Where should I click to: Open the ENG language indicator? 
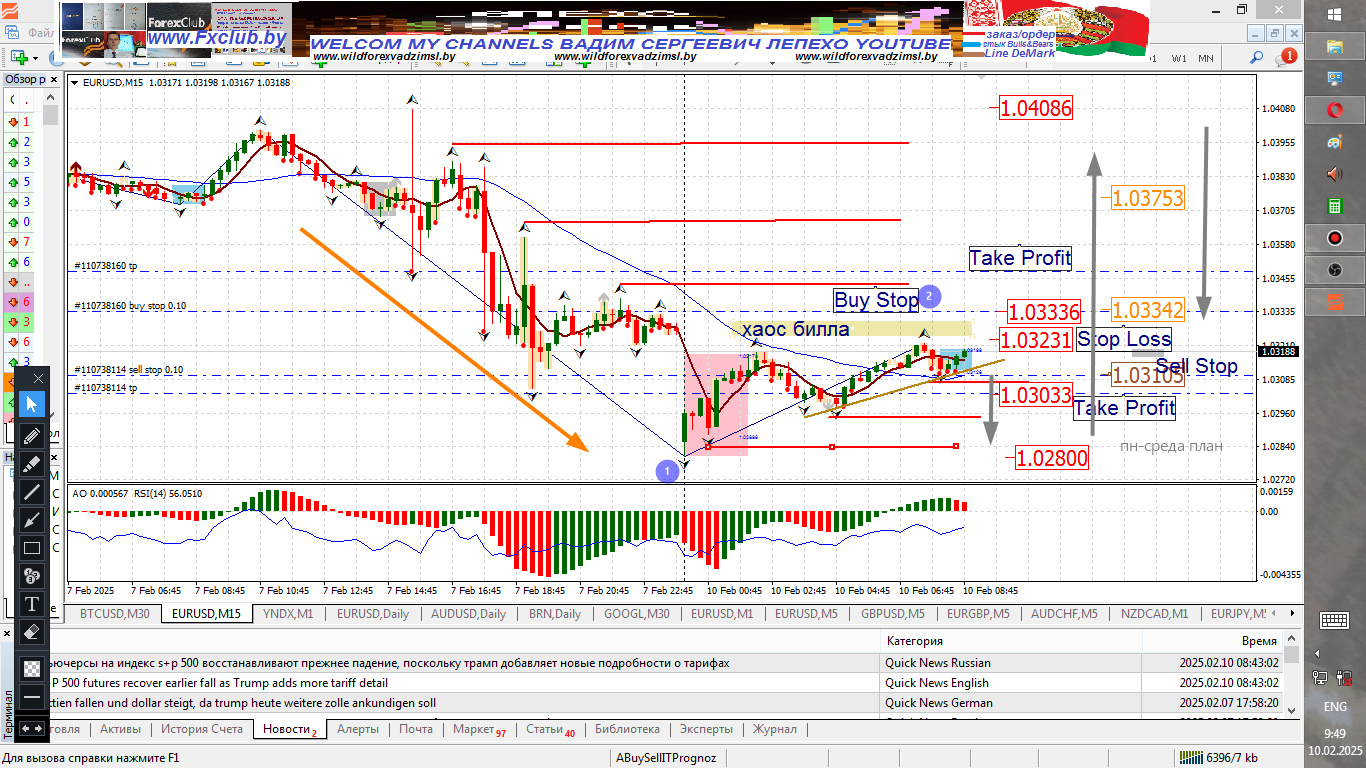pyautogui.click(x=1335, y=707)
